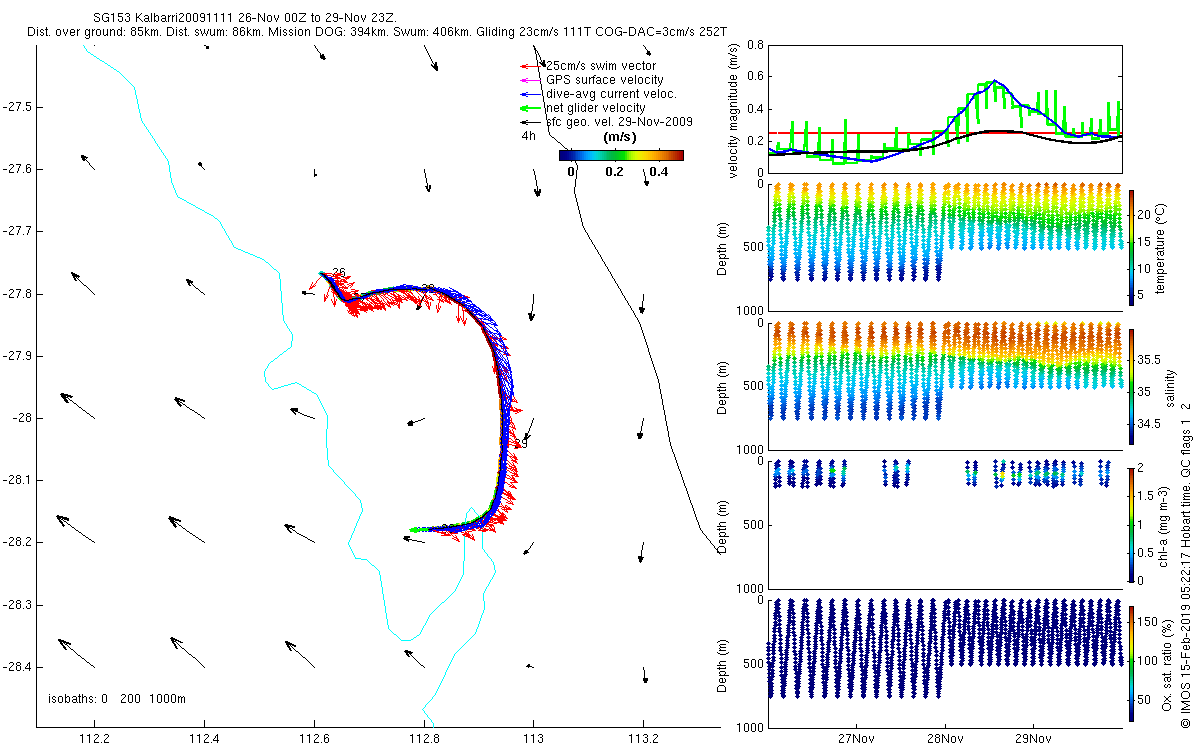Viewport: 1200px width, 750px height.
Task: Select the 'sfc geo. vel. 29-Nov-2009' legend entry
Action: point(619,122)
